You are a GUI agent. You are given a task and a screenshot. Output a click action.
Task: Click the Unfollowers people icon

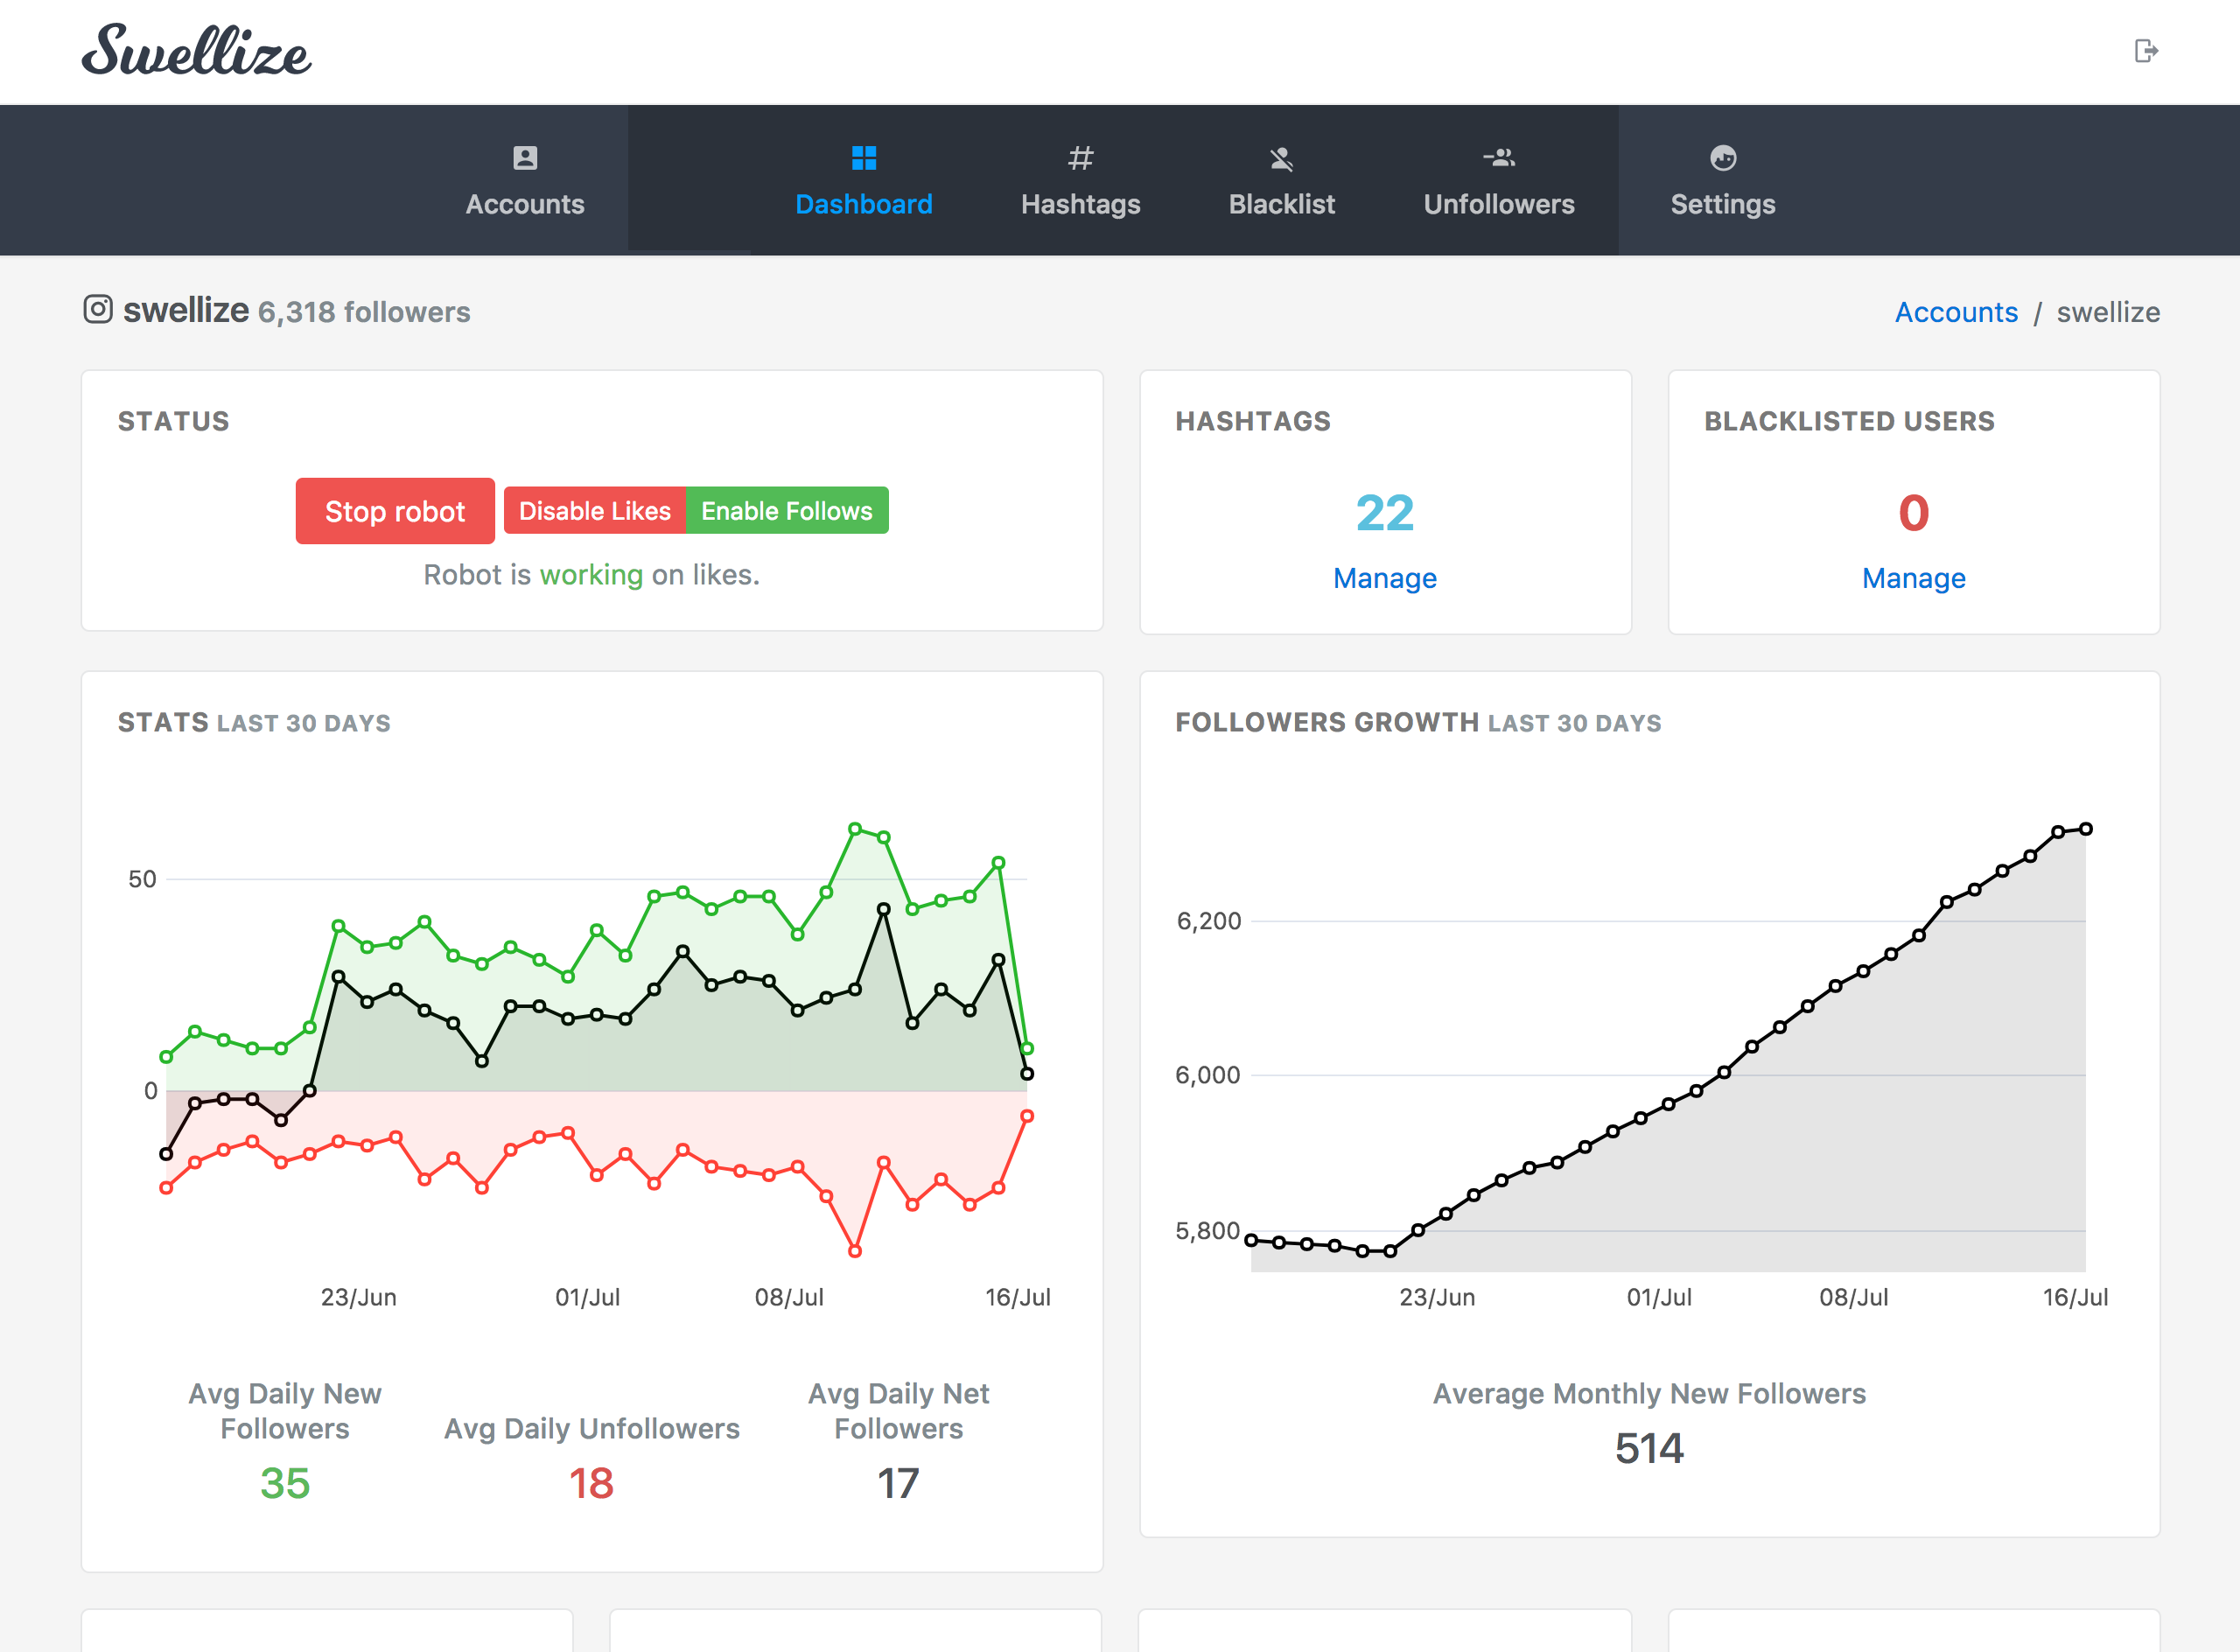pos(1498,158)
